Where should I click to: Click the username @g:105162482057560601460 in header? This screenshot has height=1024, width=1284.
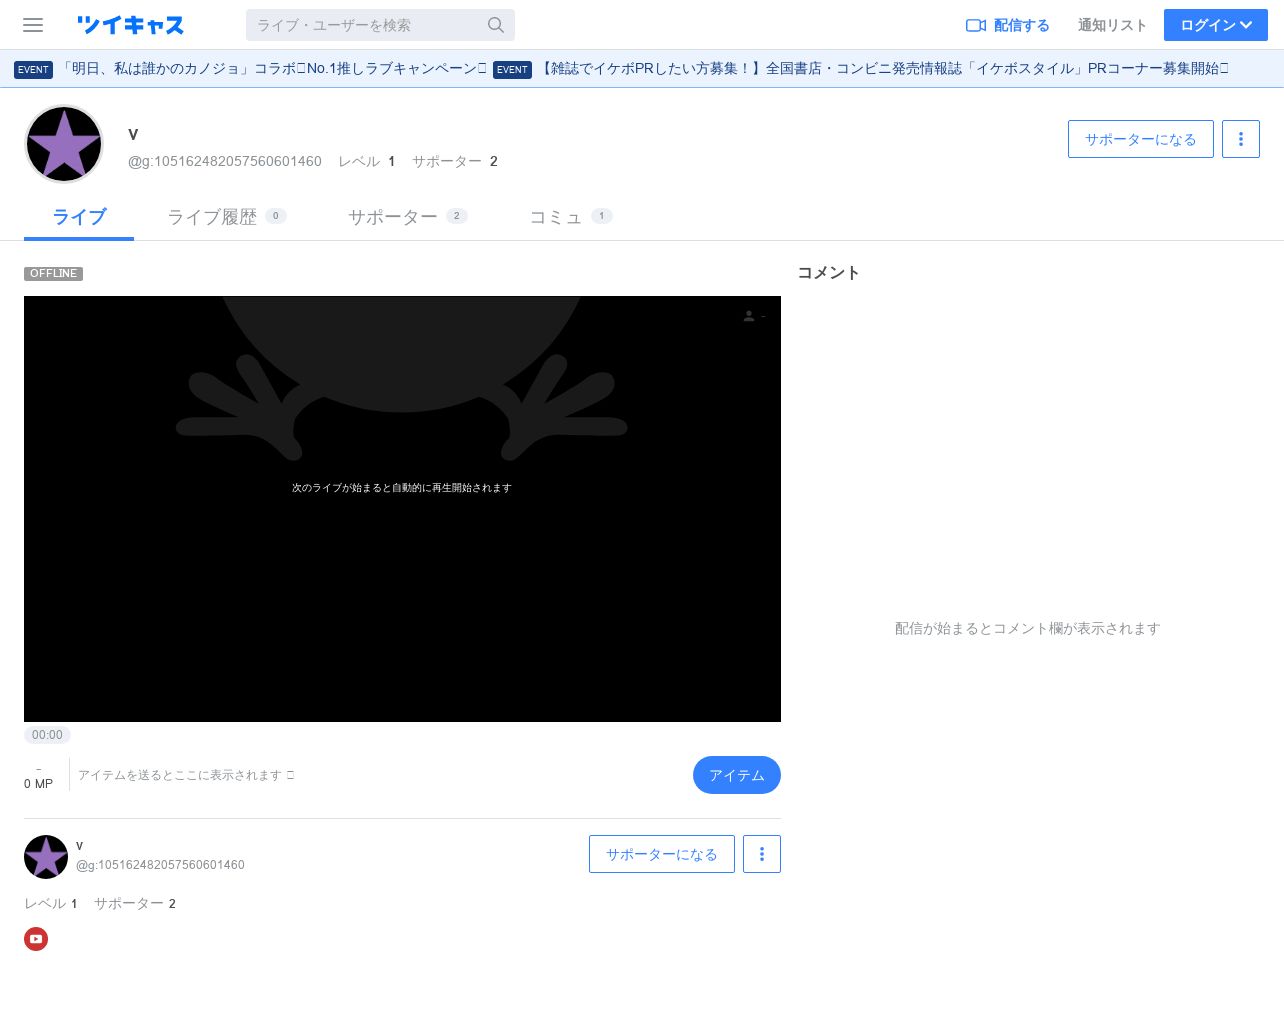pyautogui.click(x=225, y=161)
